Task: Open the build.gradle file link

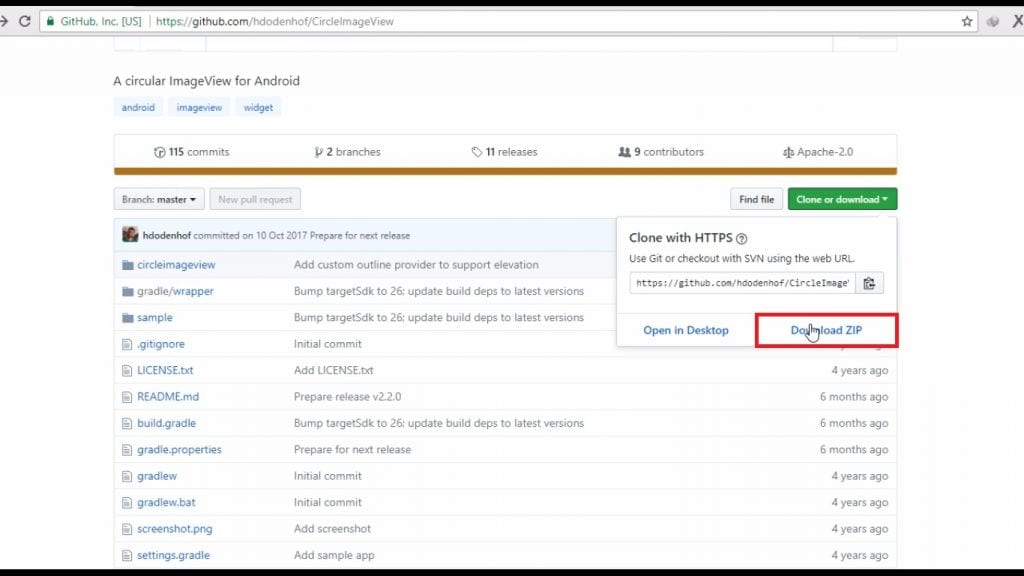Action: click(167, 423)
